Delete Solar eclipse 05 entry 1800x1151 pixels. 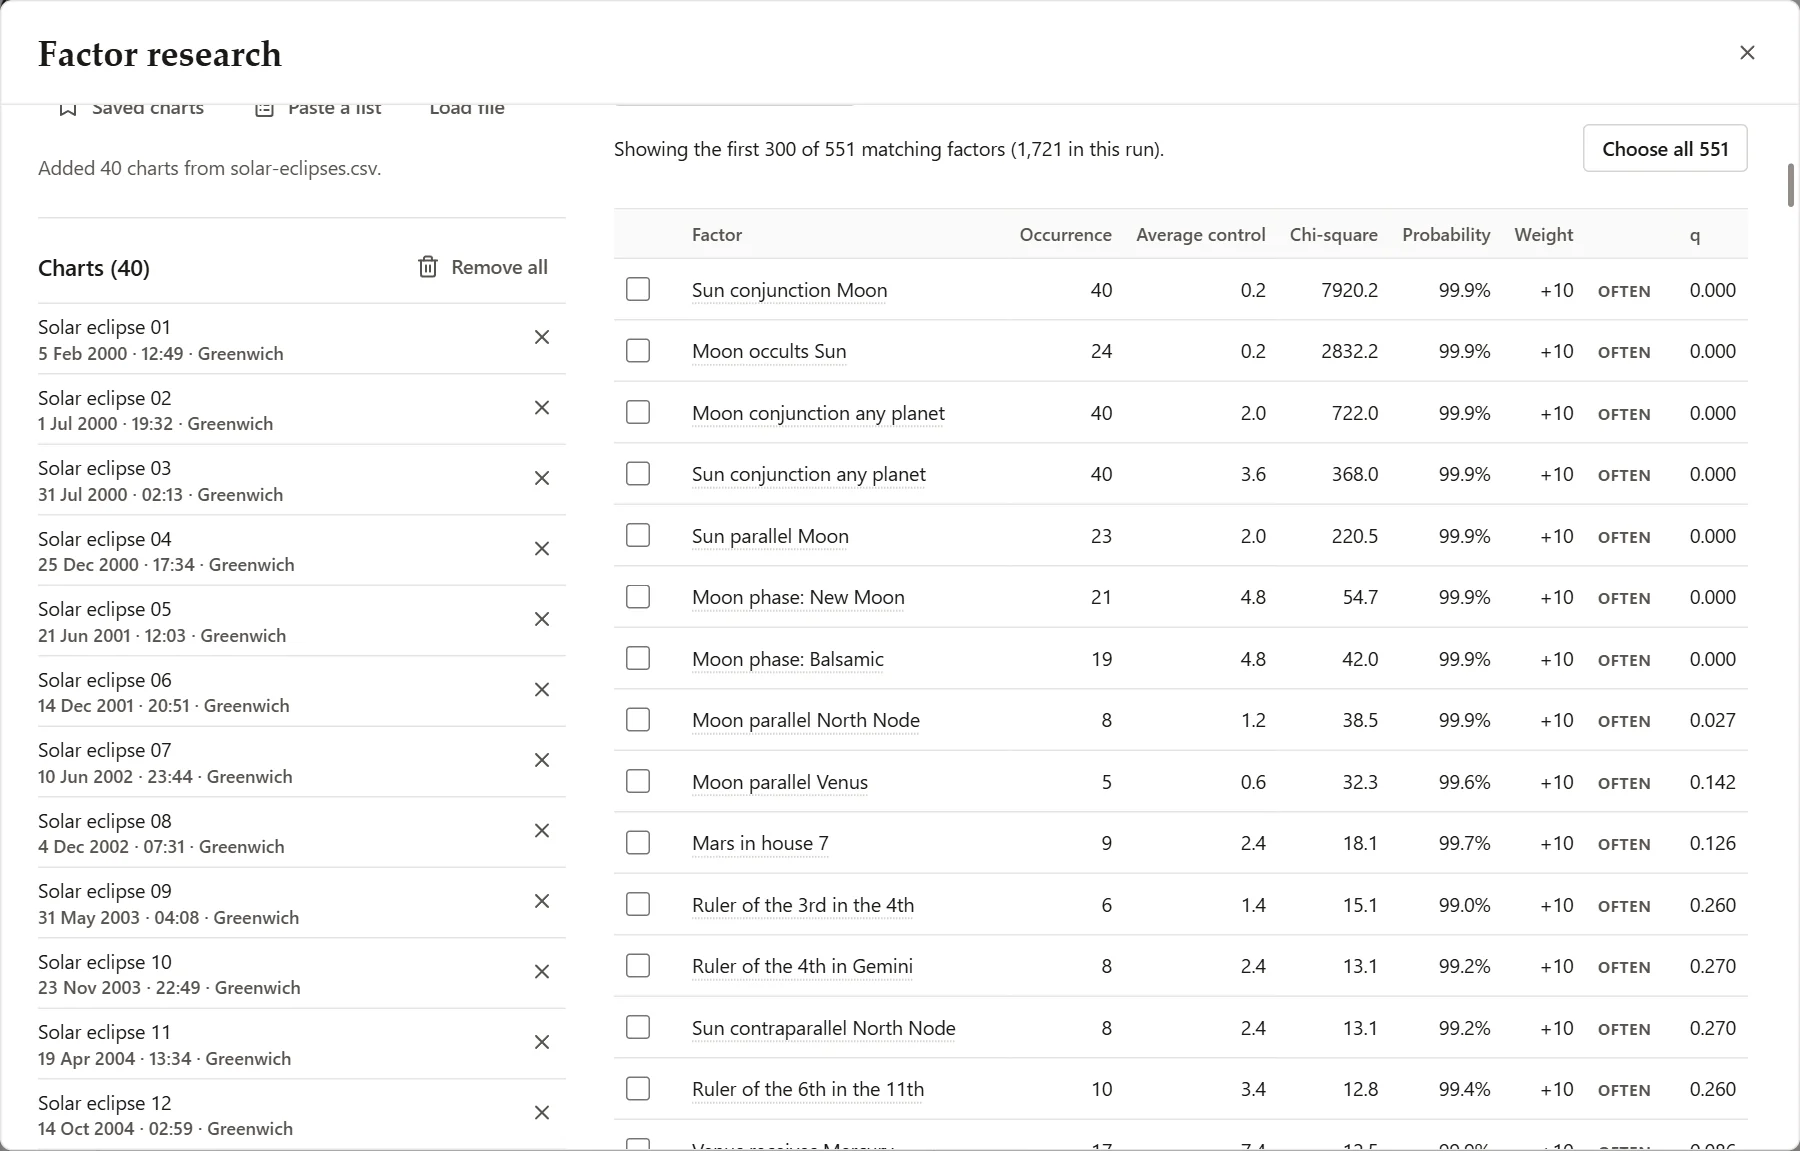click(542, 620)
